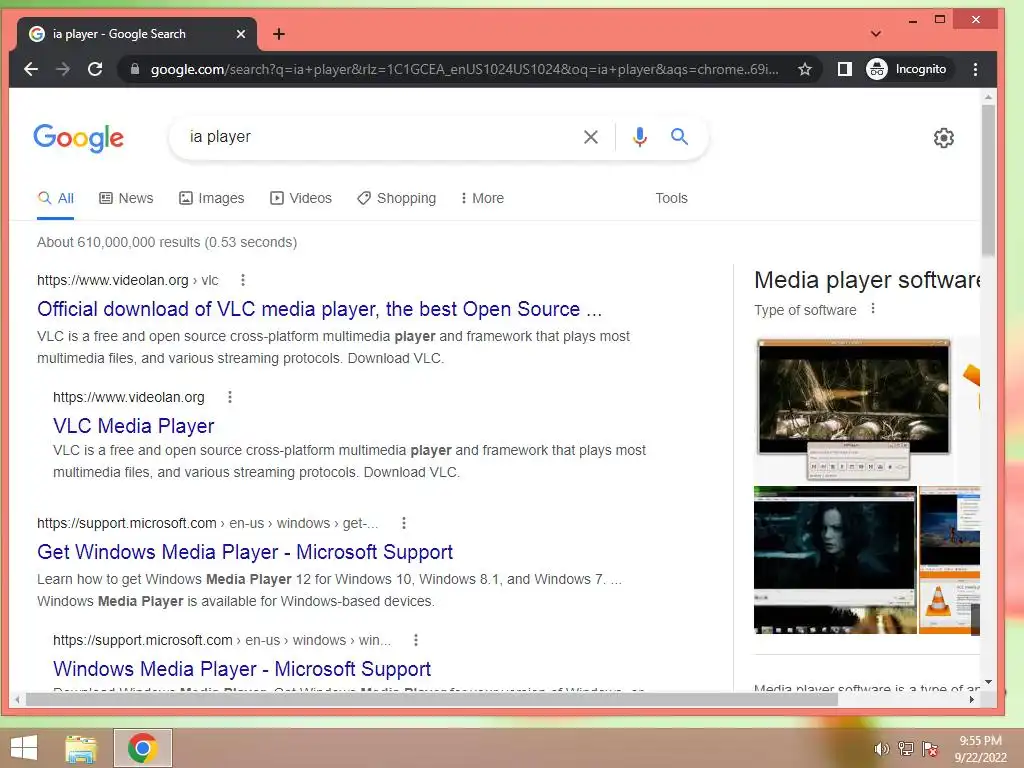The image size is (1024, 768).
Task: View the dark movie player thumbnail
Action: (835, 560)
